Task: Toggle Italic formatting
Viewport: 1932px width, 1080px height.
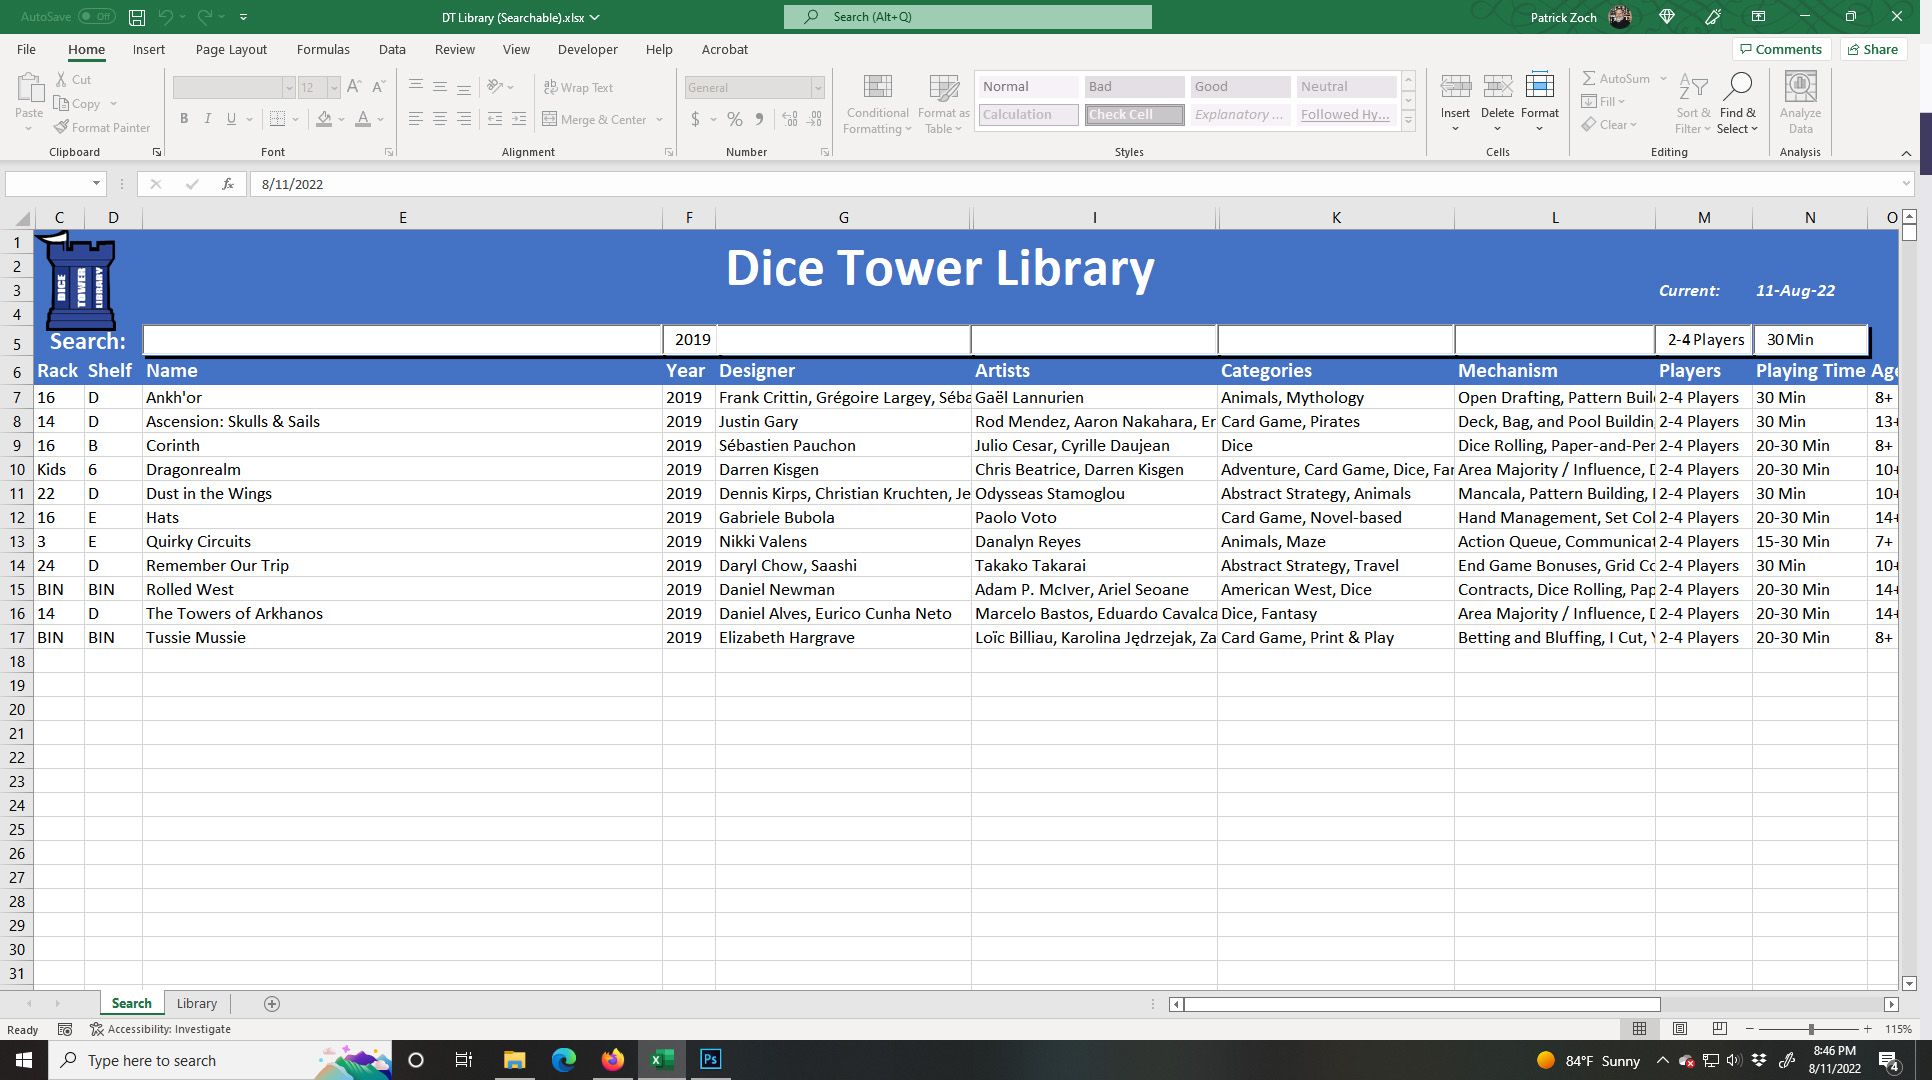Action: pyautogui.click(x=208, y=118)
